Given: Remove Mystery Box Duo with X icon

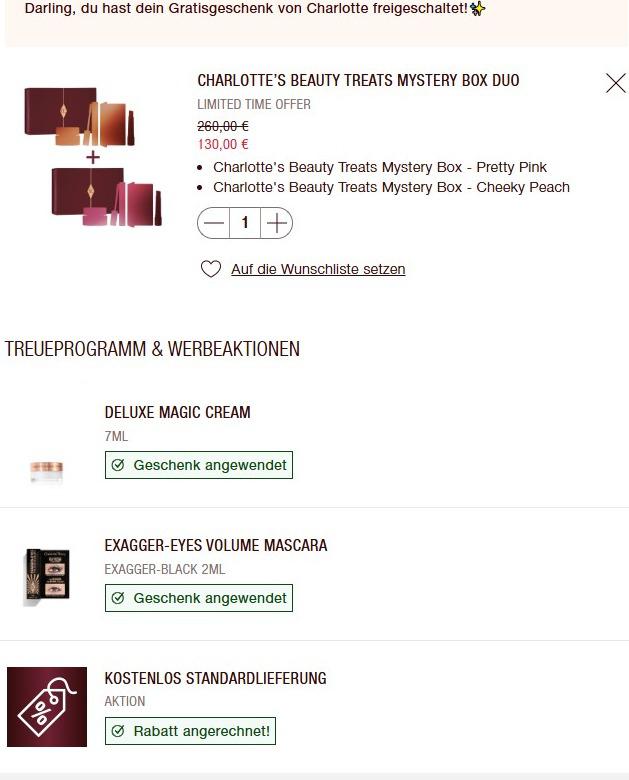Looking at the screenshot, I should (x=615, y=83).
